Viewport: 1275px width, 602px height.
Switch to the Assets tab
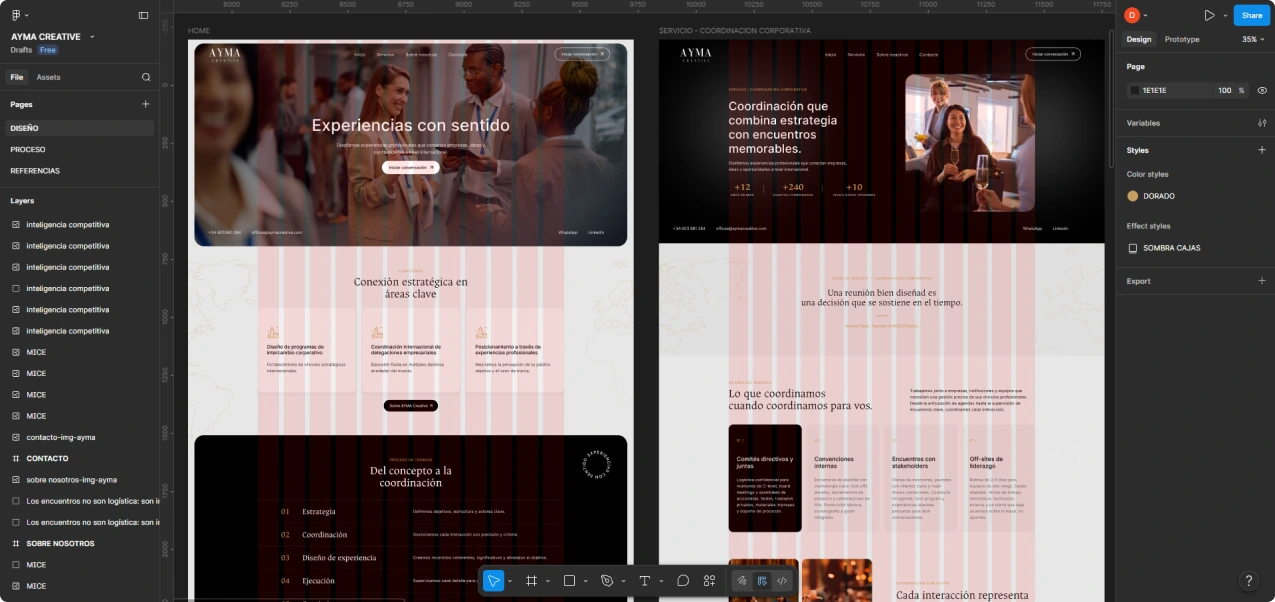48,77
